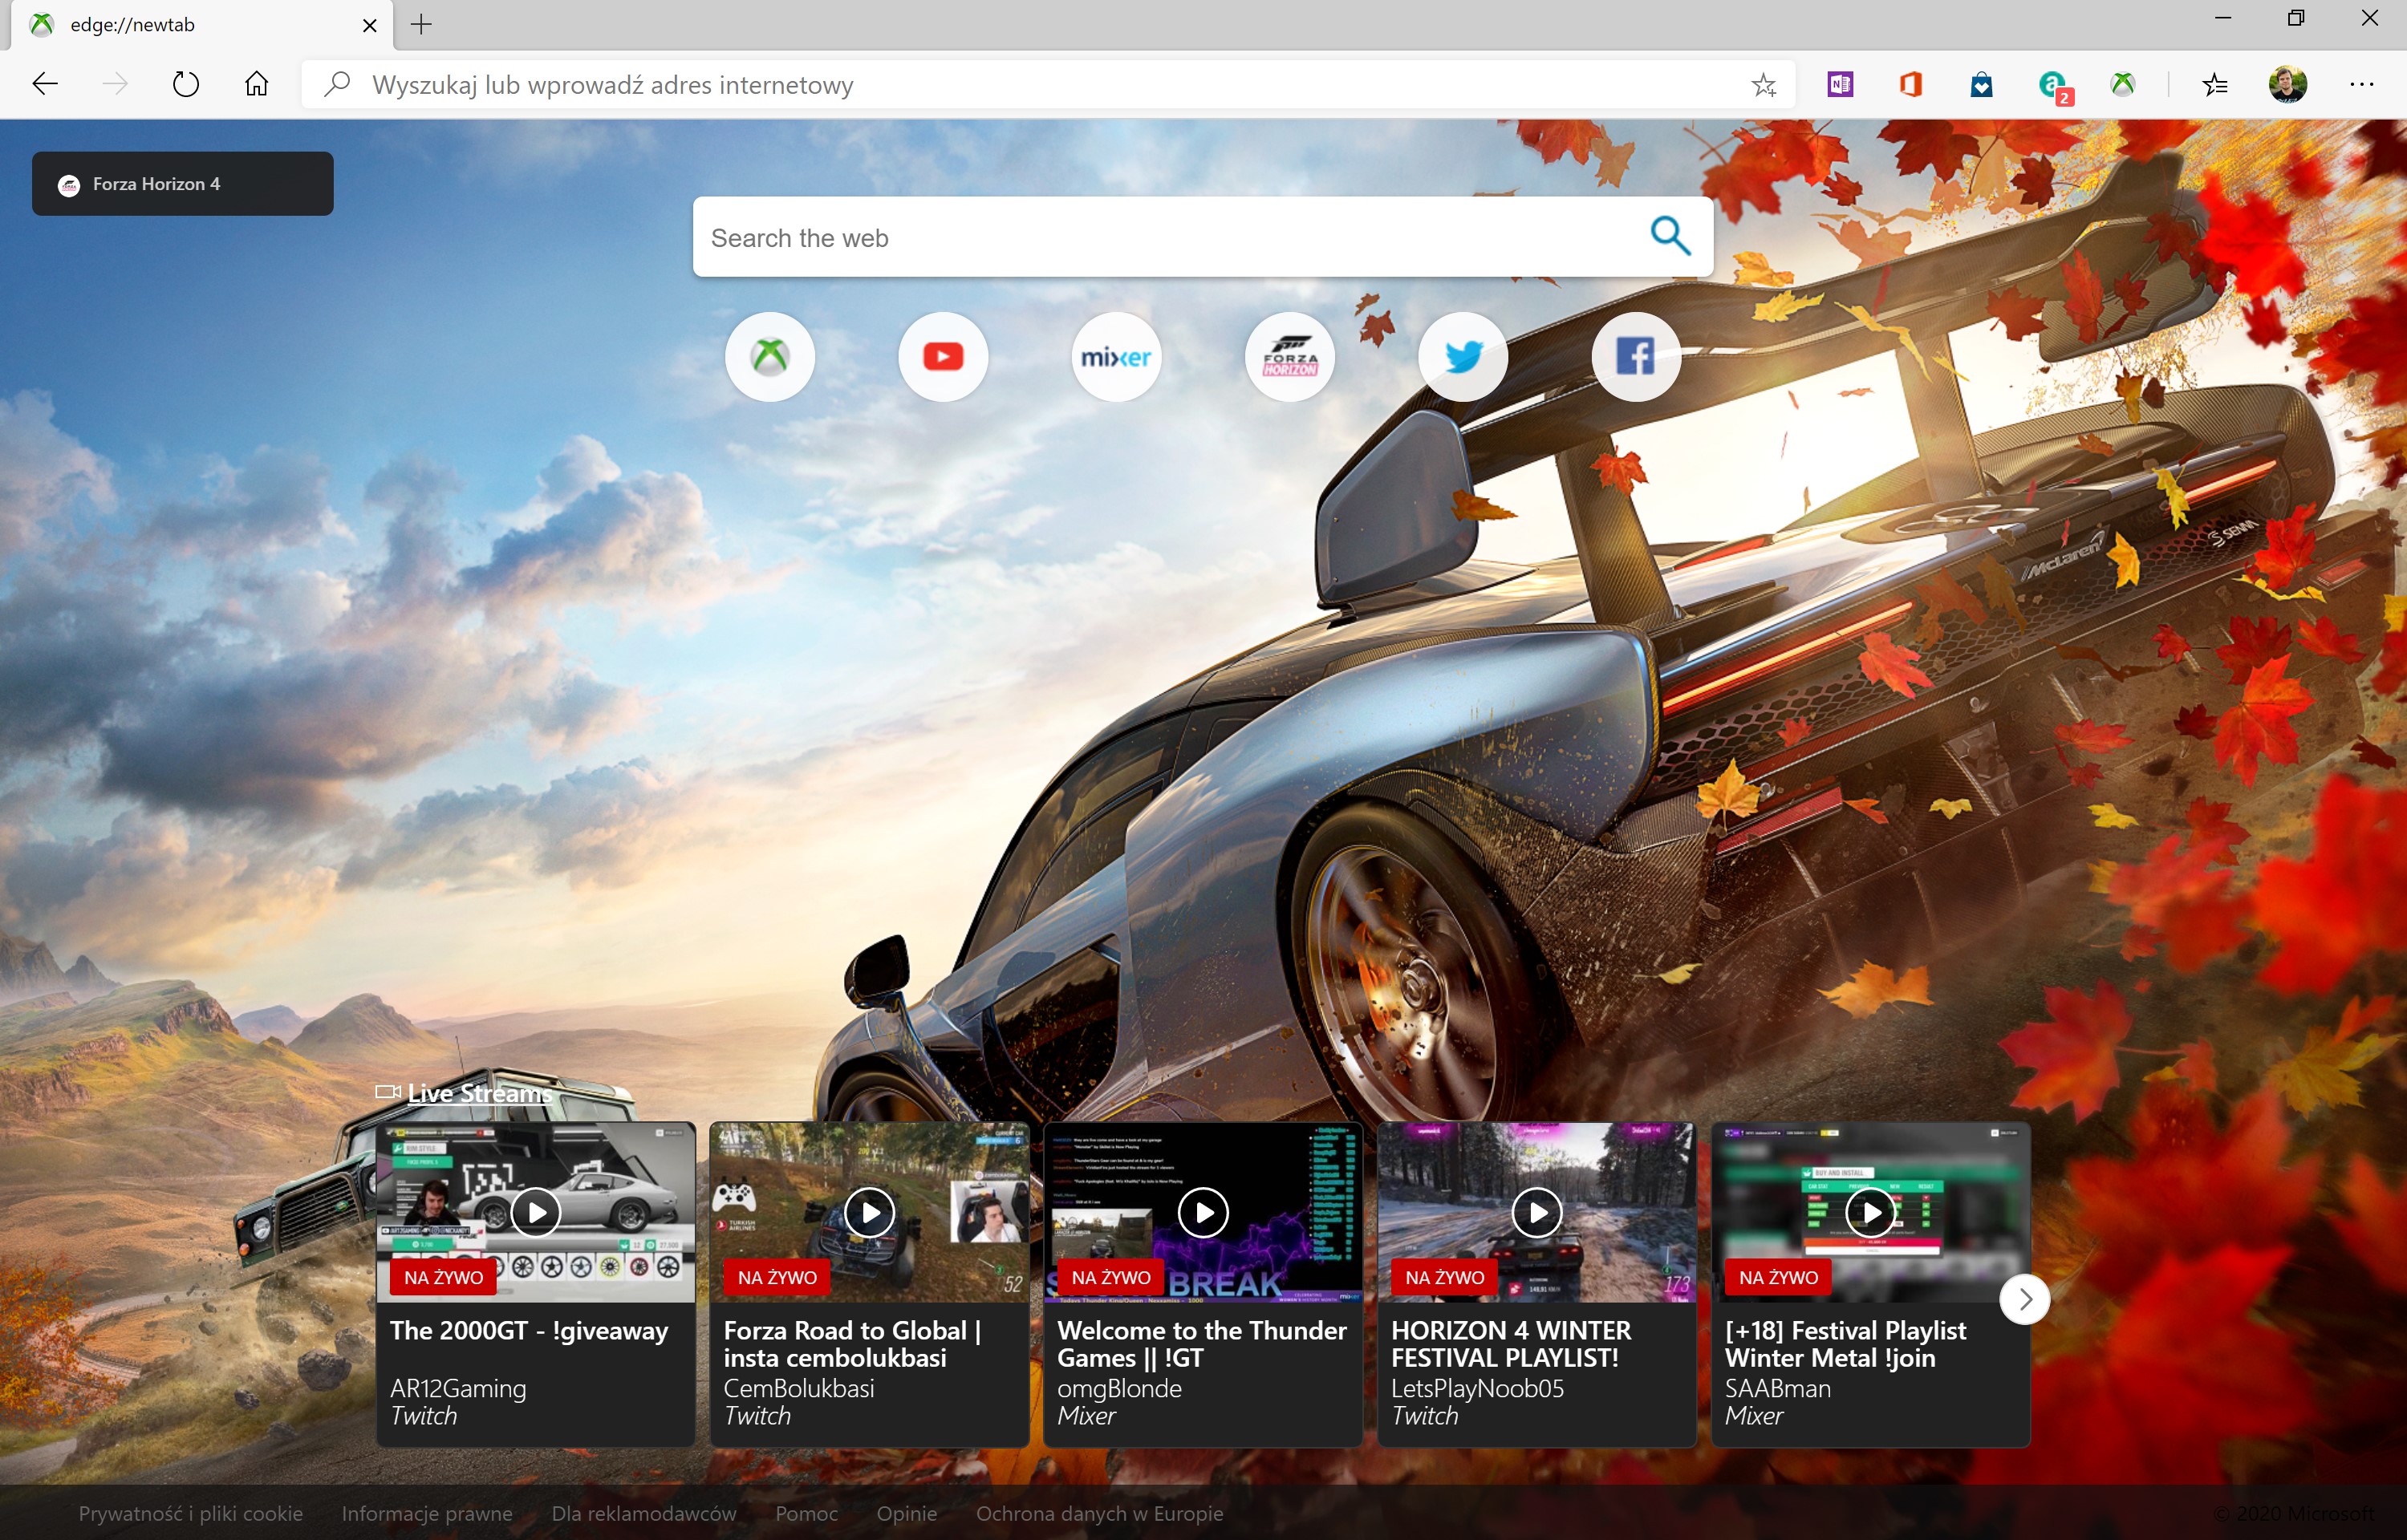
Task: Click the AR12Gaming channel name
Action: 458,1389
